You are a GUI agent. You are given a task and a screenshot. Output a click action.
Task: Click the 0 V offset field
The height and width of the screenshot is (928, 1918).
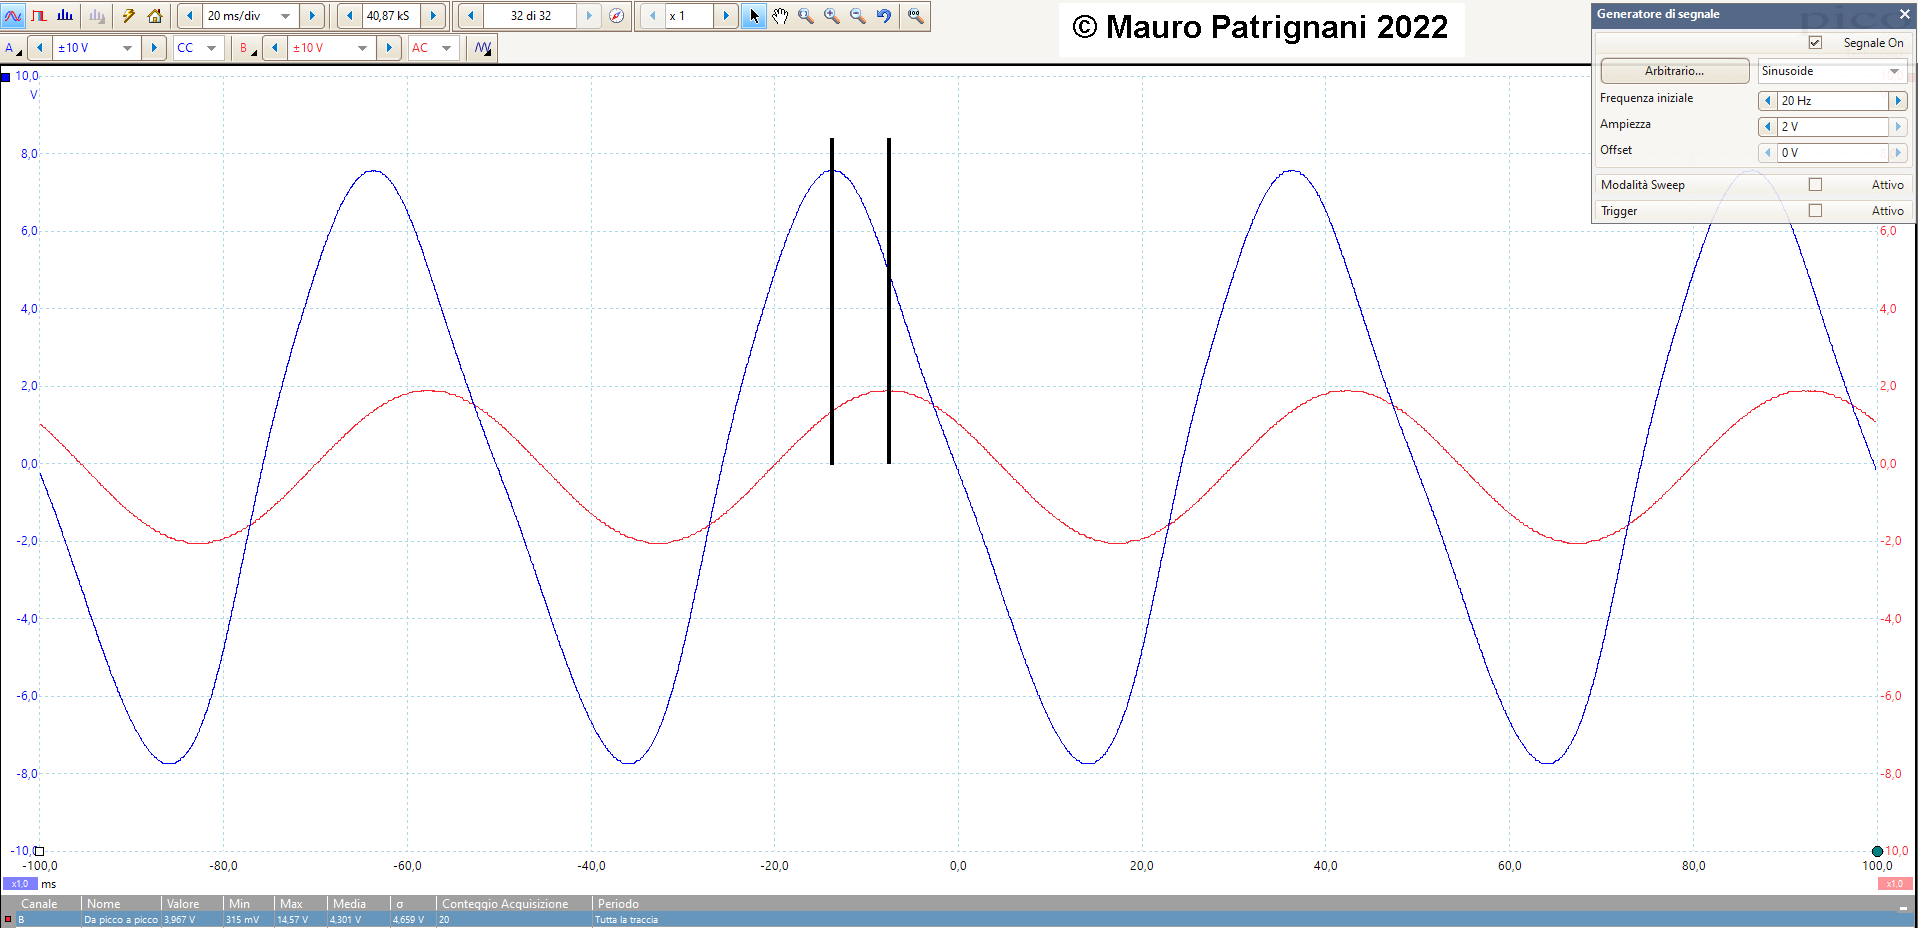pos(1833,153)
